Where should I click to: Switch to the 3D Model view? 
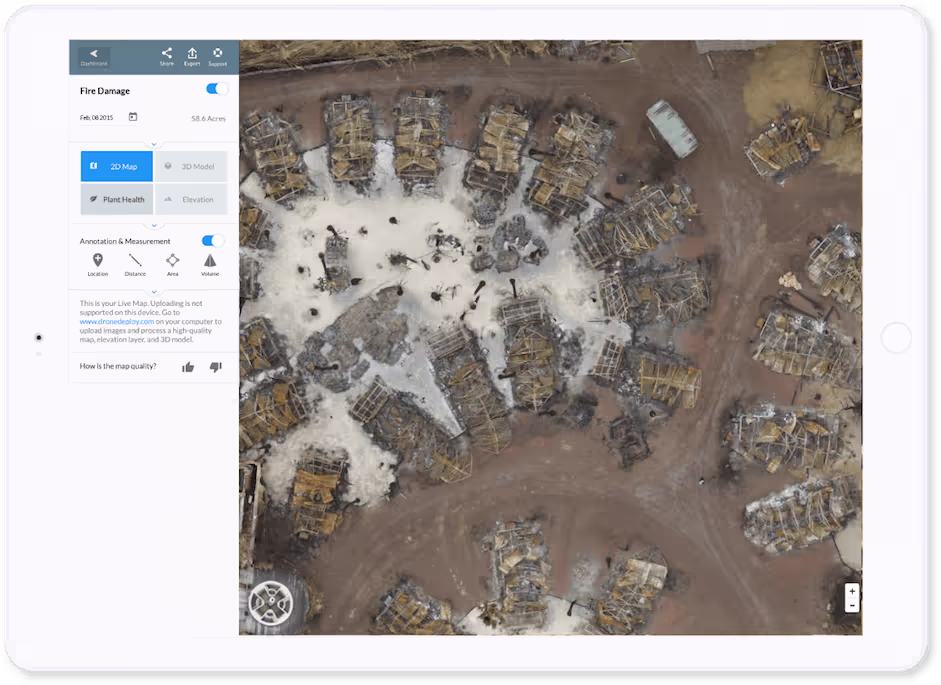coord(191,165)
